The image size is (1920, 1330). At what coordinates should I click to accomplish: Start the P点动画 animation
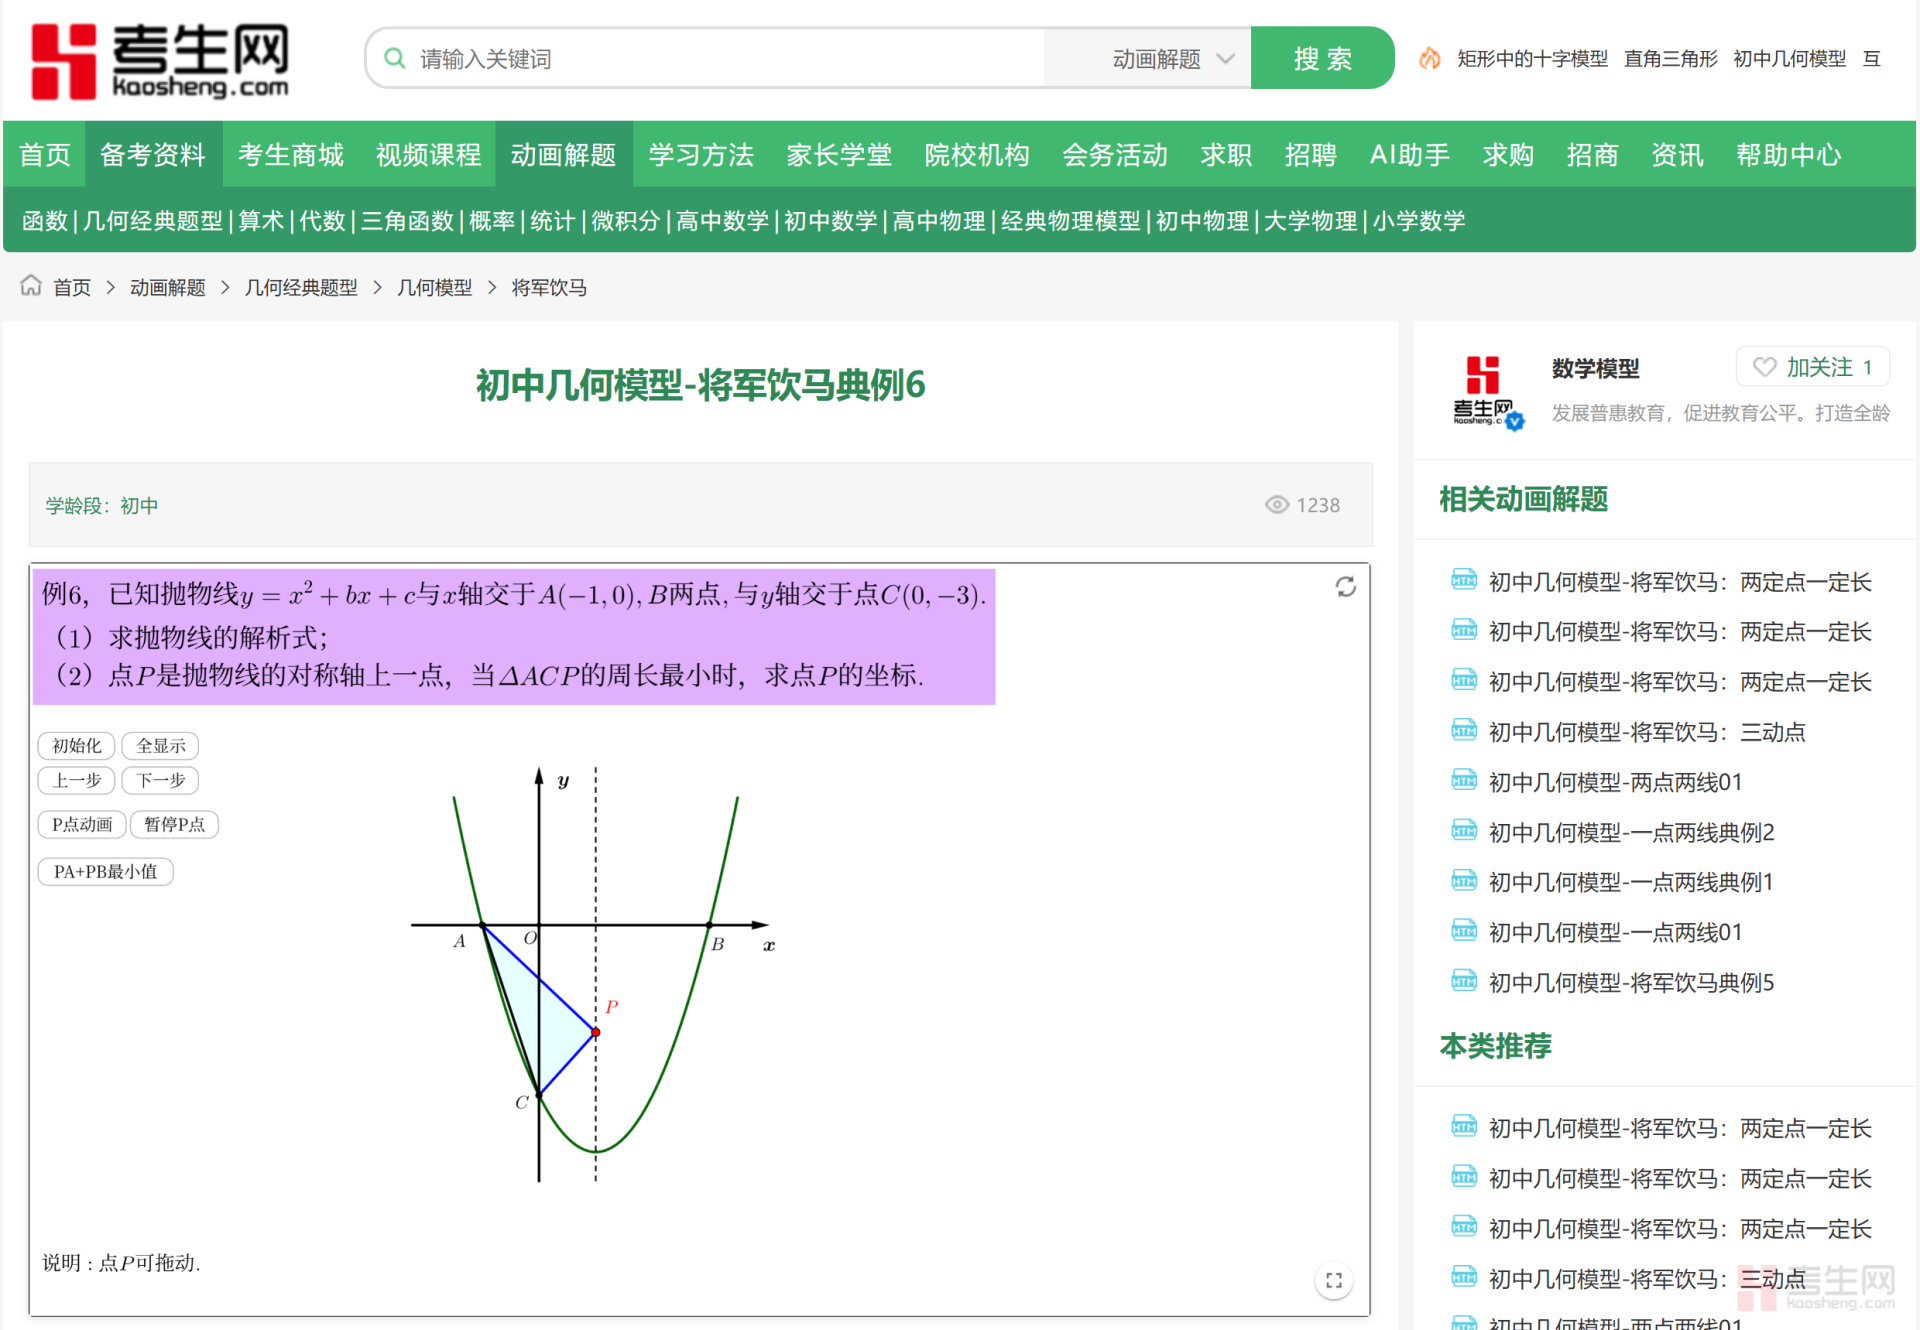pos(82,824)
